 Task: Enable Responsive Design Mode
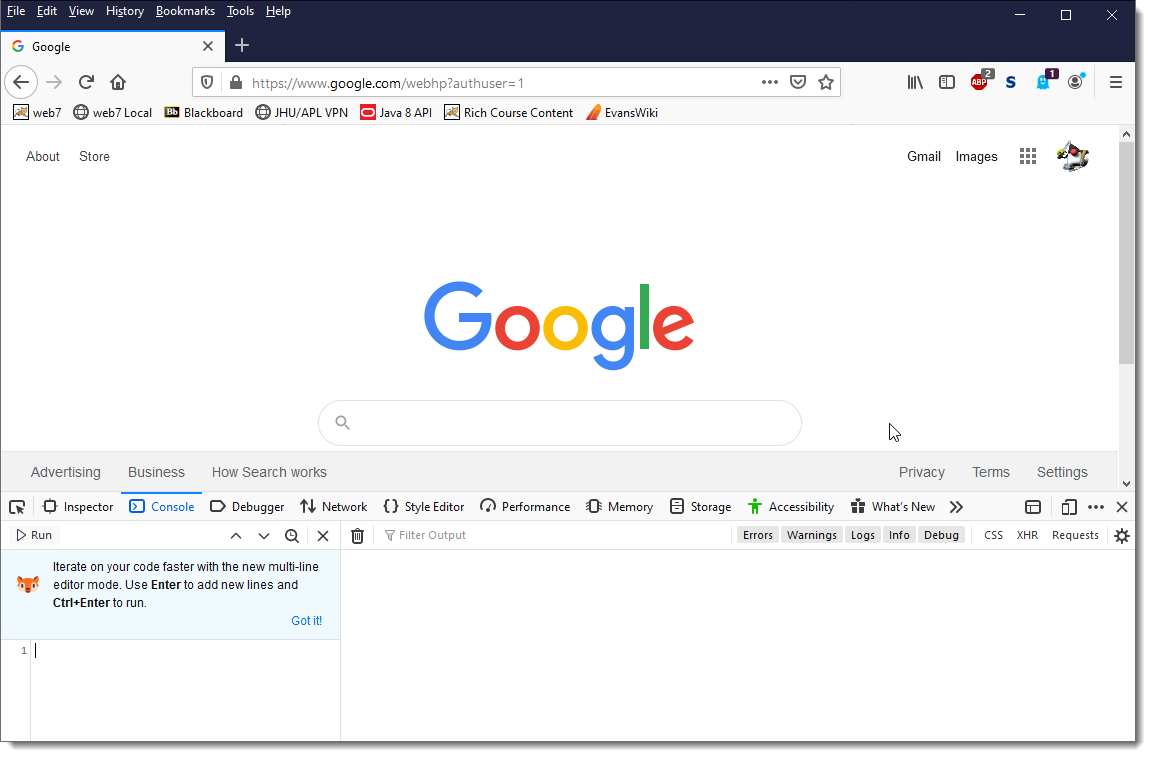coord(1069,507)
